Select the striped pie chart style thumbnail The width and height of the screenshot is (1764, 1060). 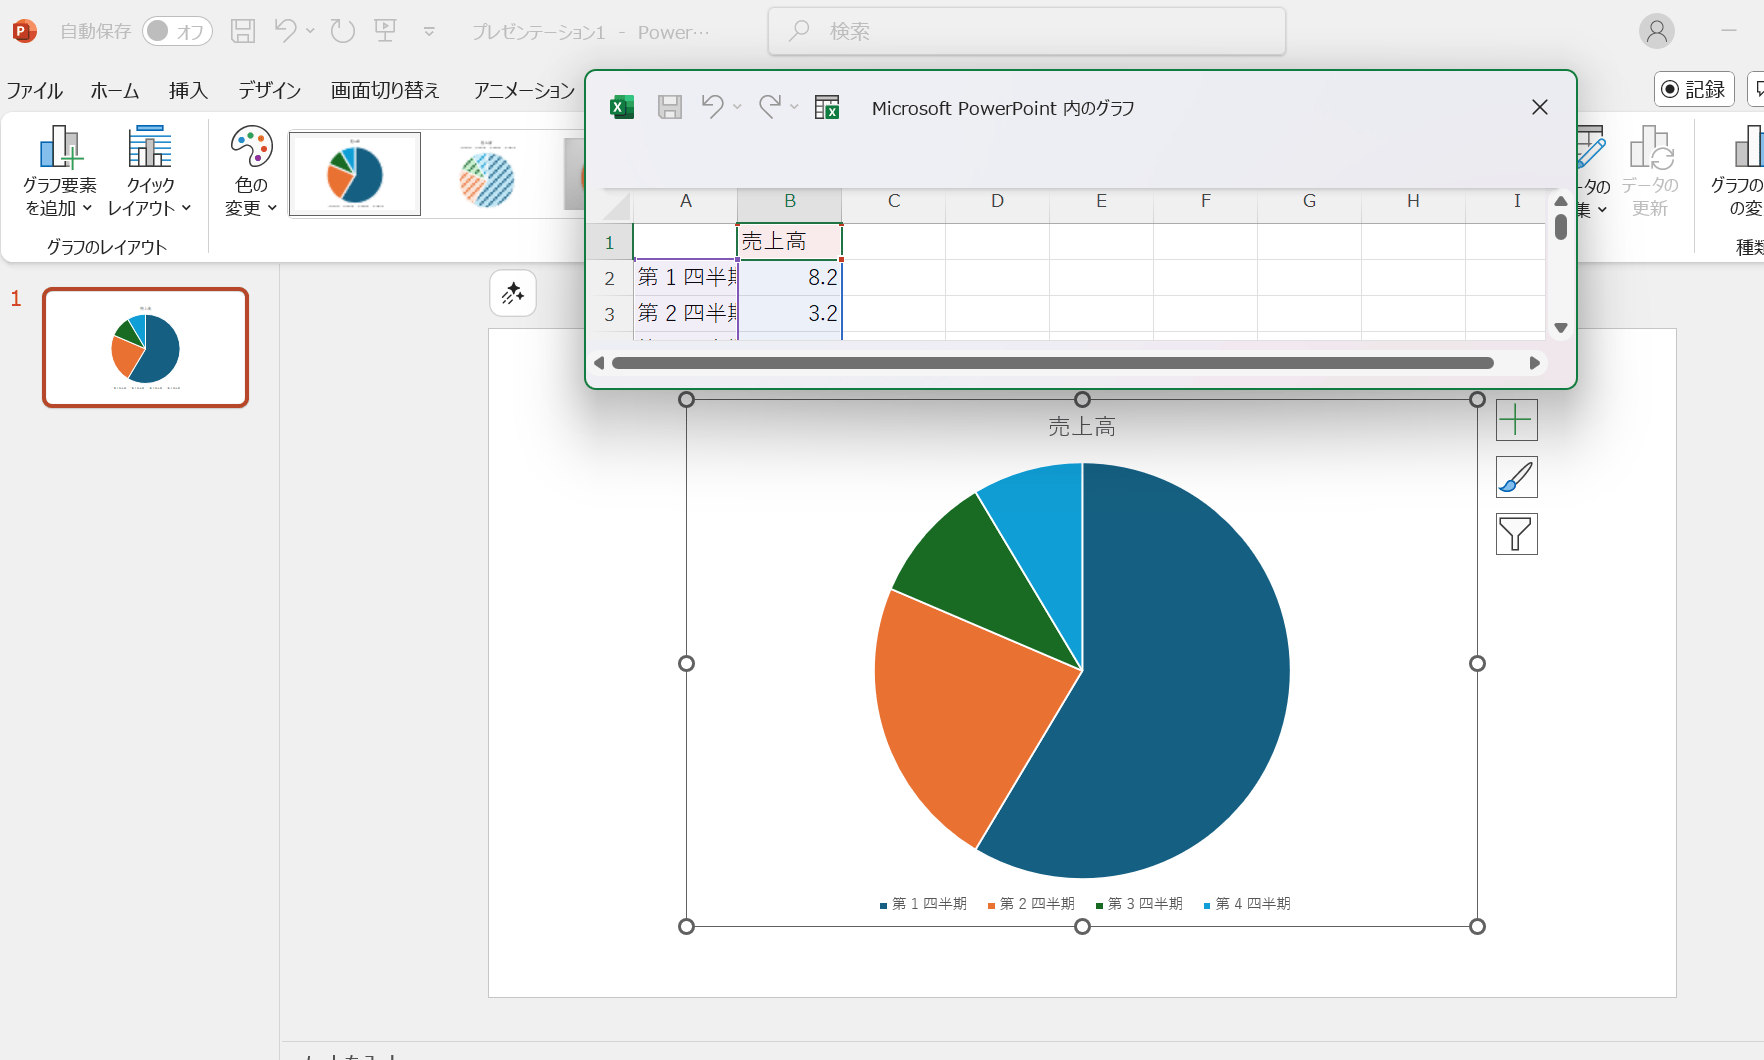point(487,175)
